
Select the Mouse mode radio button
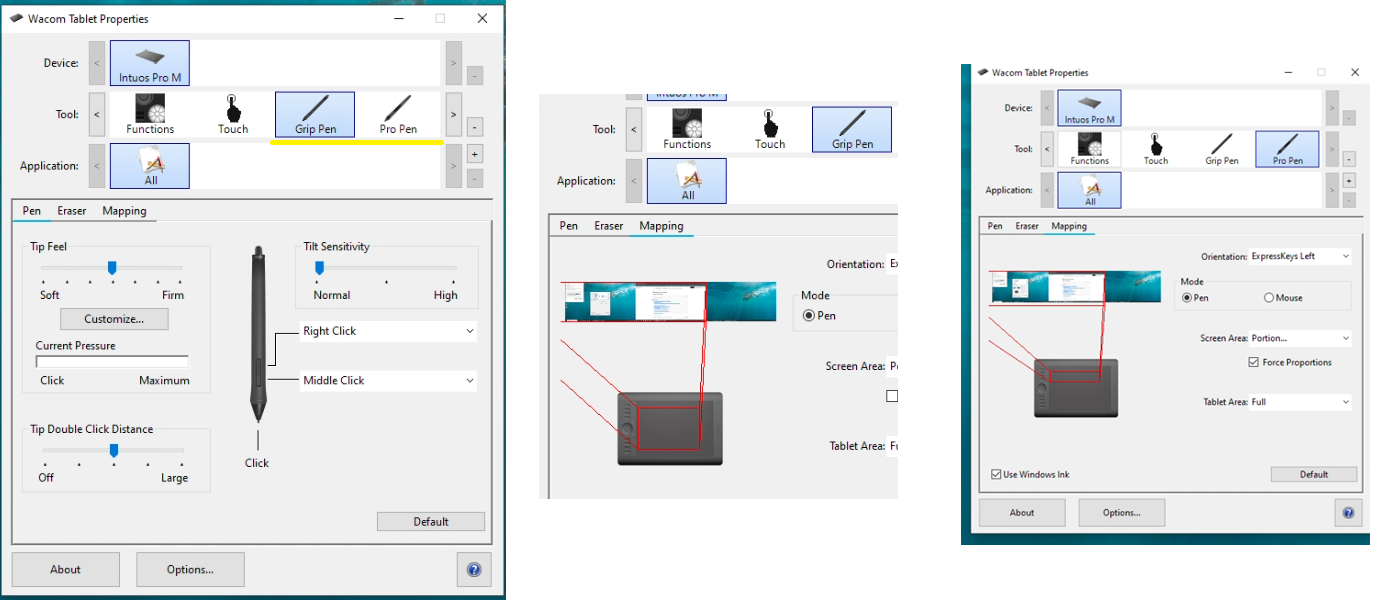(x=1269, y=298)
